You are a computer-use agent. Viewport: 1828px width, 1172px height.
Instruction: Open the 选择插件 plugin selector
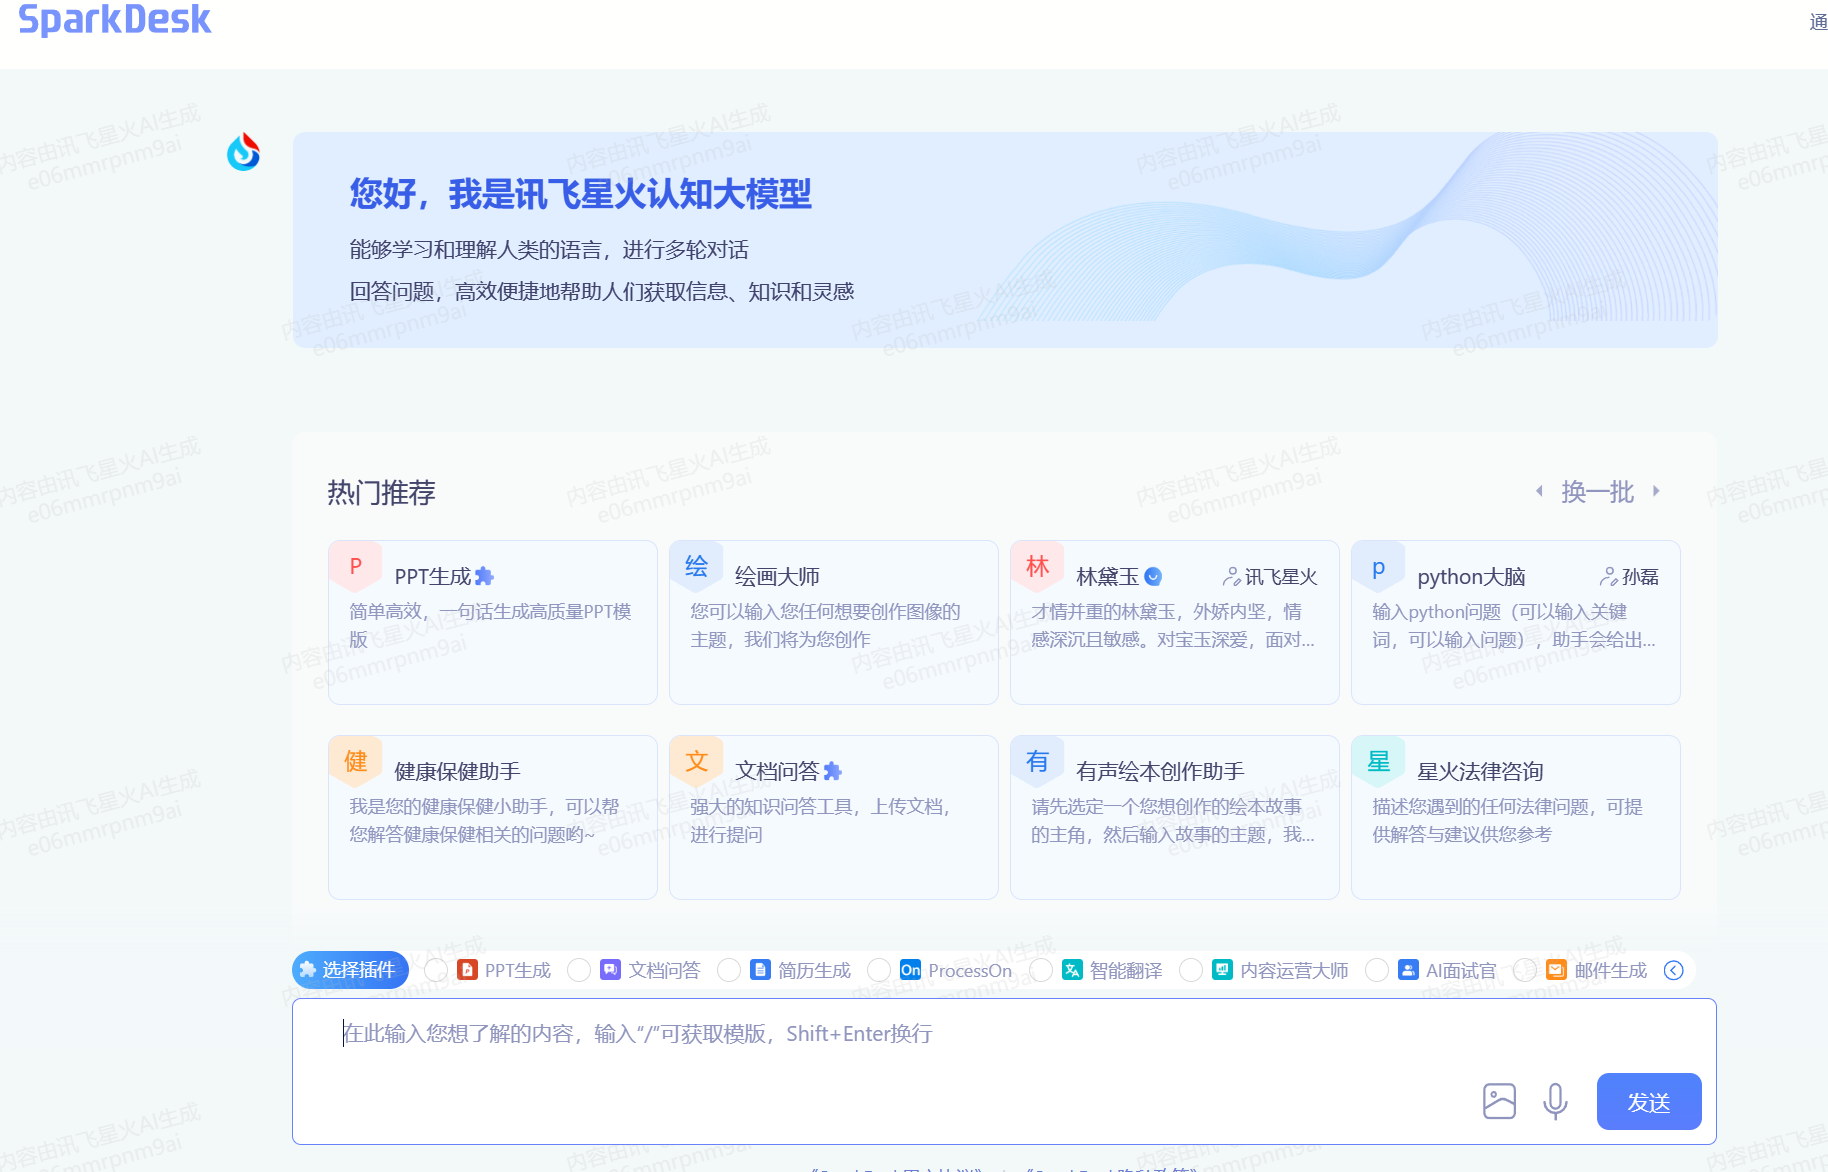349,970
